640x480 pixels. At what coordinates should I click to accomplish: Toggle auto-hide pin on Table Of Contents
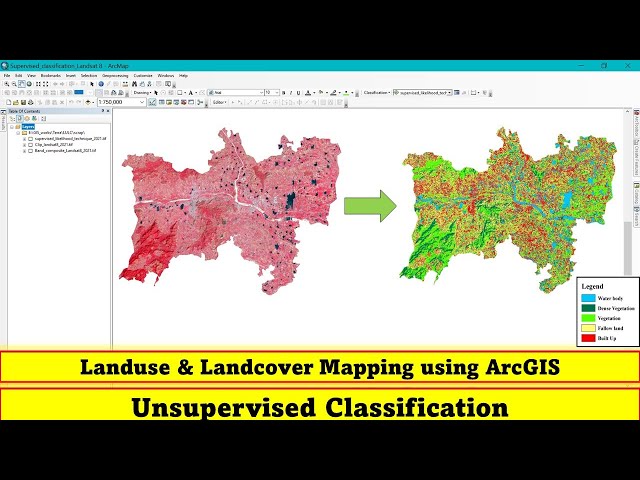coord(103,111)
